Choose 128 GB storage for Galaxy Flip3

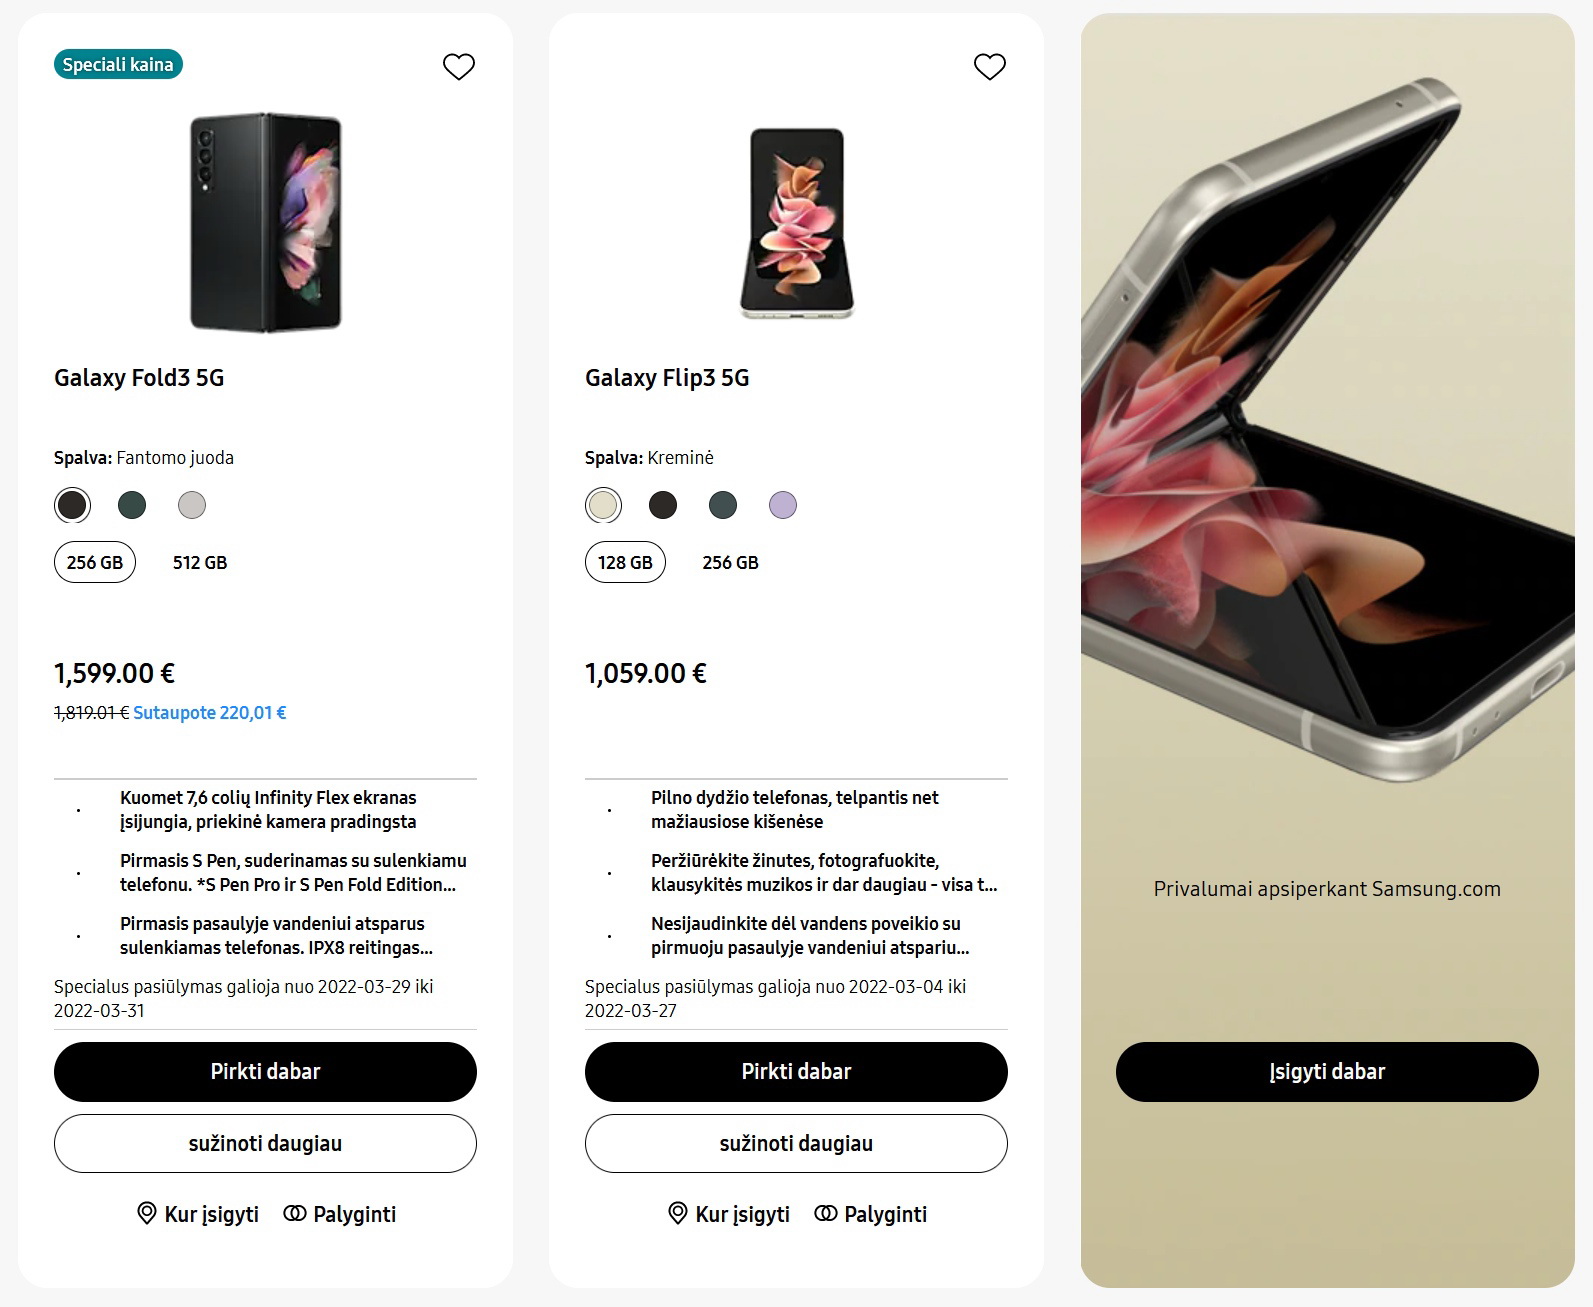pos(625,563)
